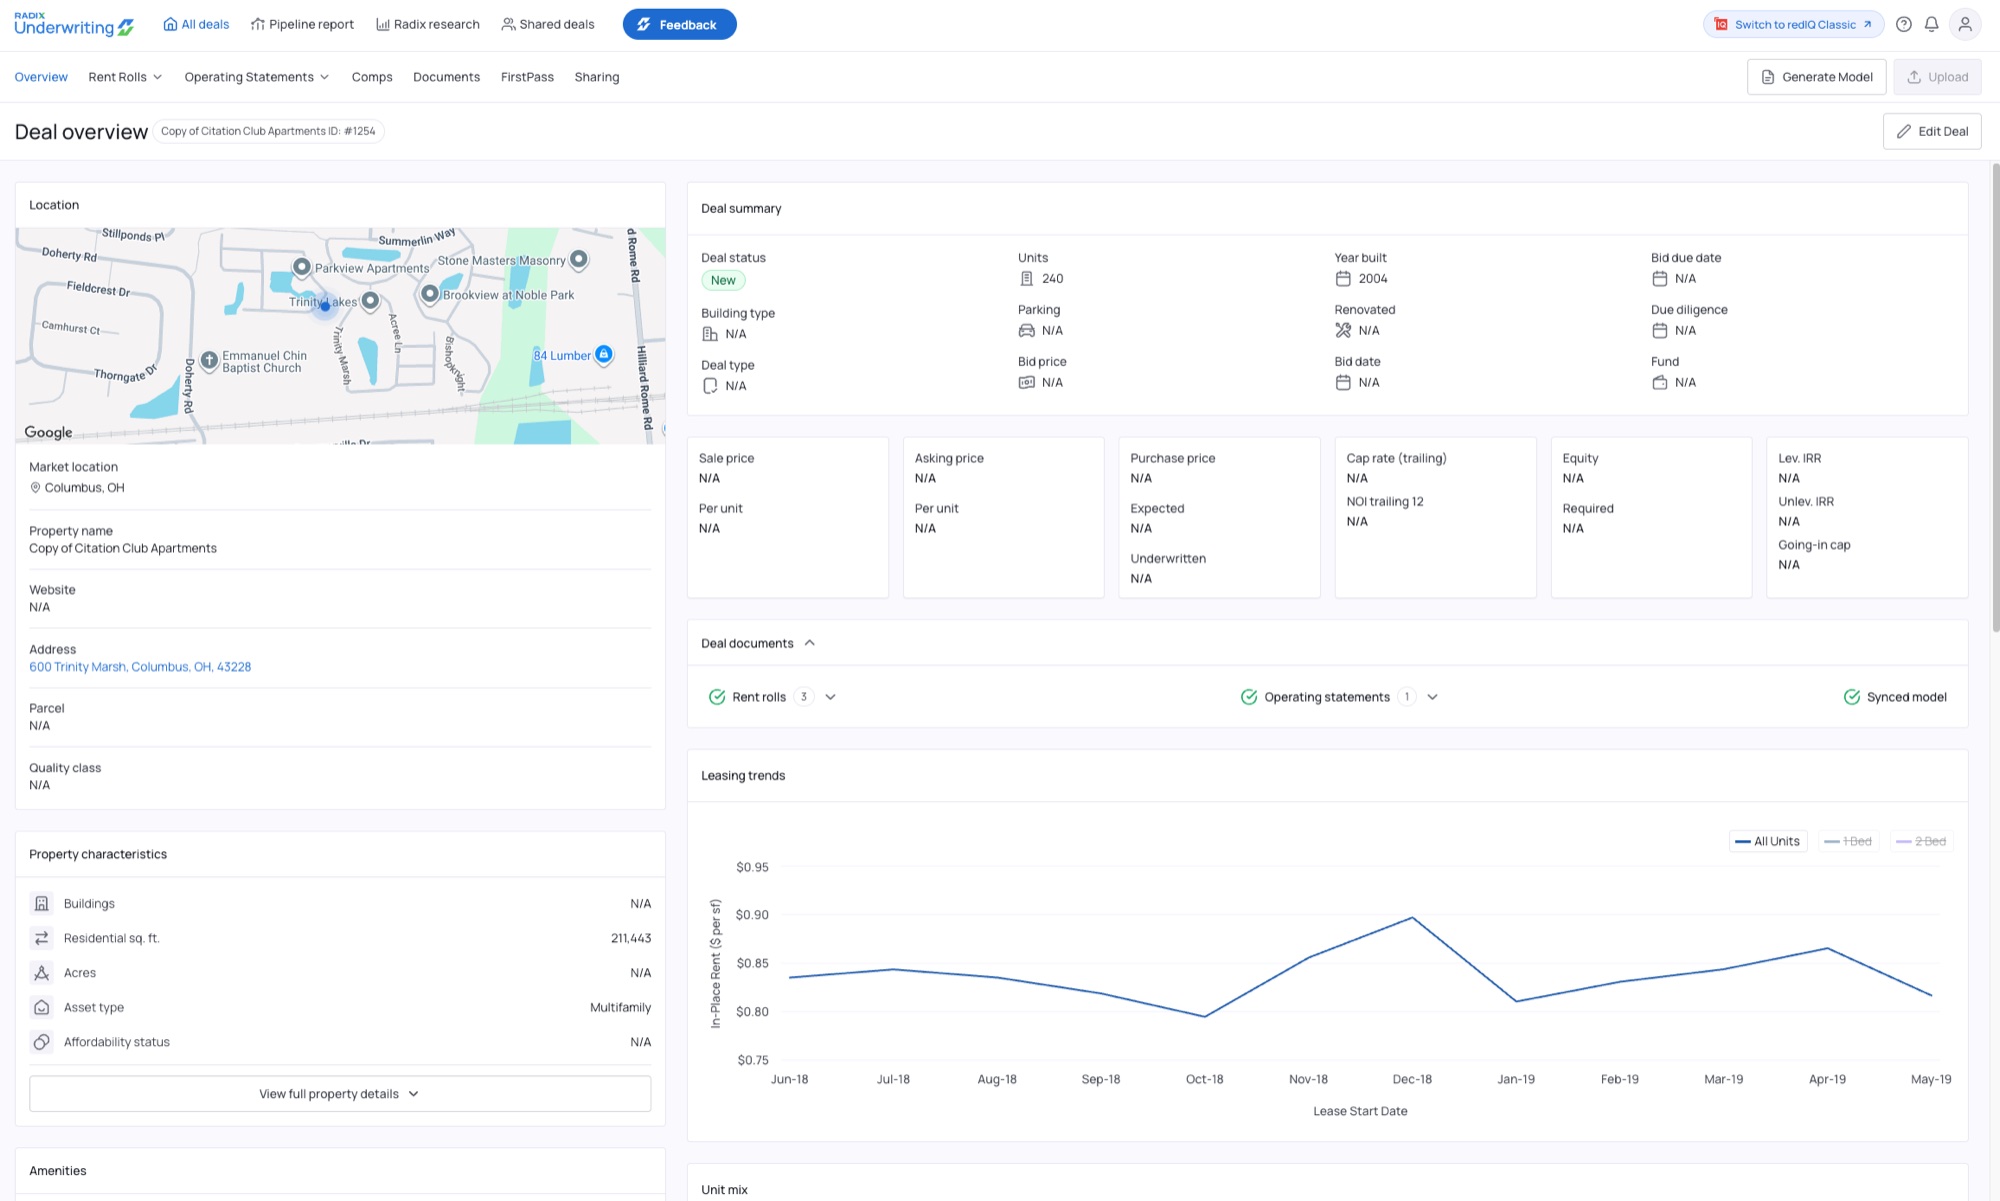Click the Emmanuel Chin Baptist Church marker

209,360
